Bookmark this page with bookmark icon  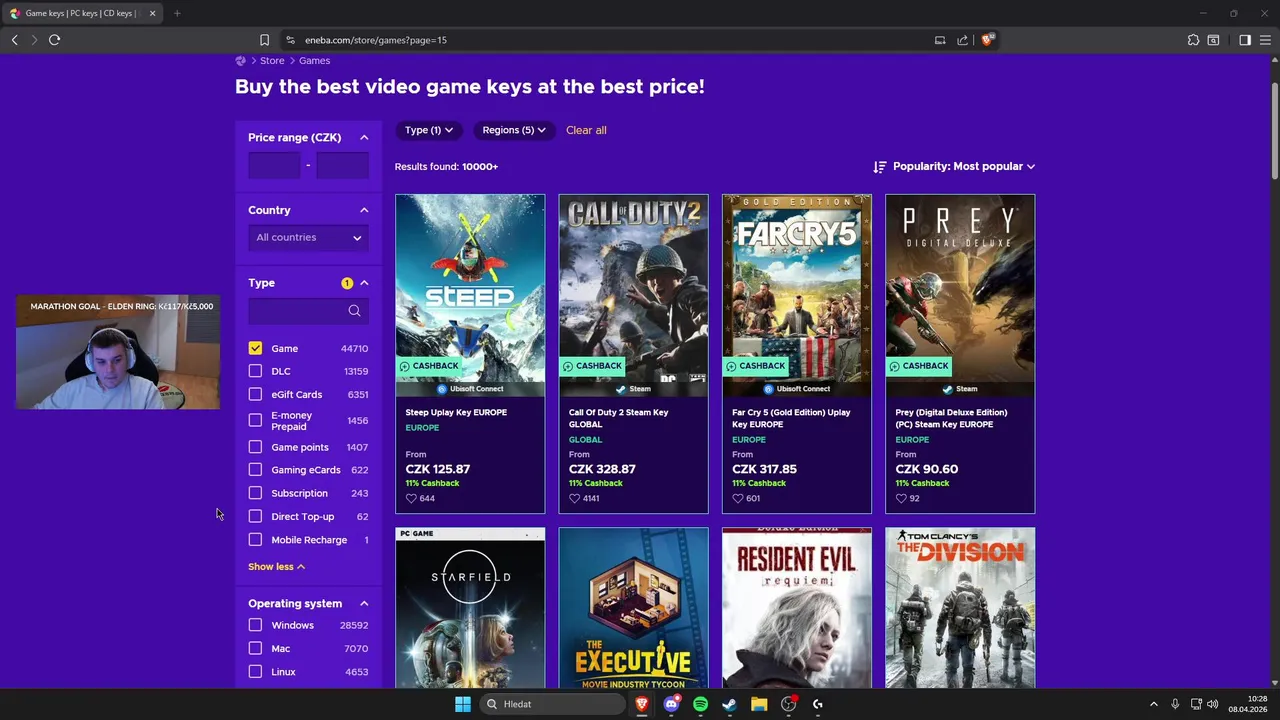[x=264, y=40]
